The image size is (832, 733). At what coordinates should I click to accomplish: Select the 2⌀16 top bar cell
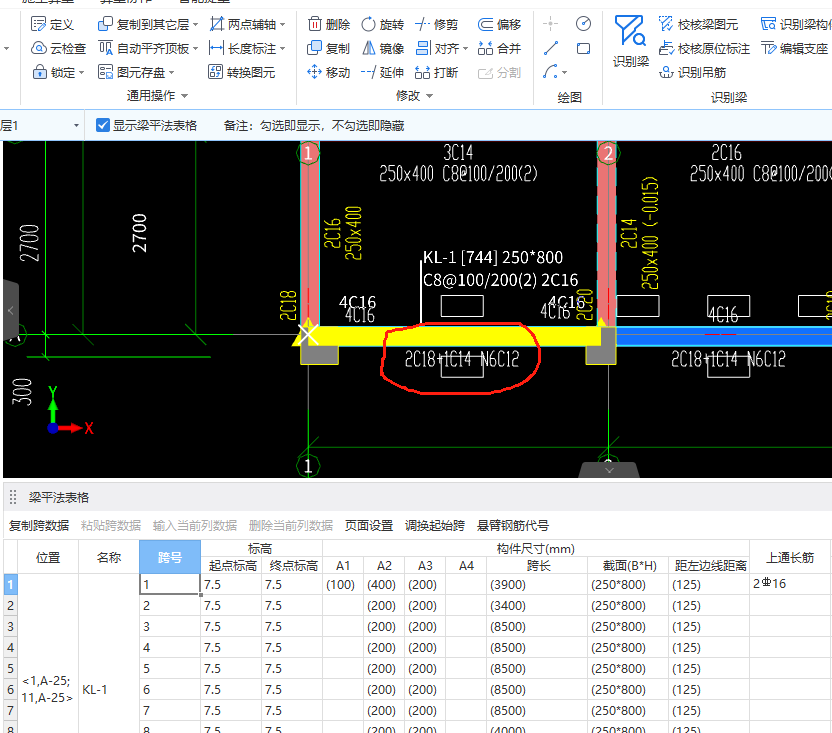click(x=790, y=584)
